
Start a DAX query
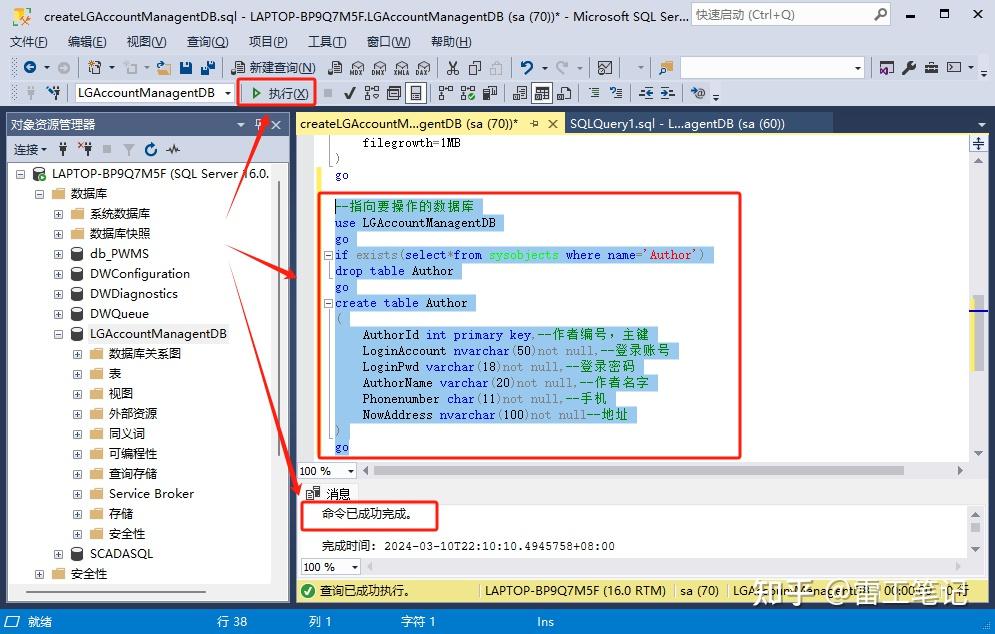click(x=423, y=67)
